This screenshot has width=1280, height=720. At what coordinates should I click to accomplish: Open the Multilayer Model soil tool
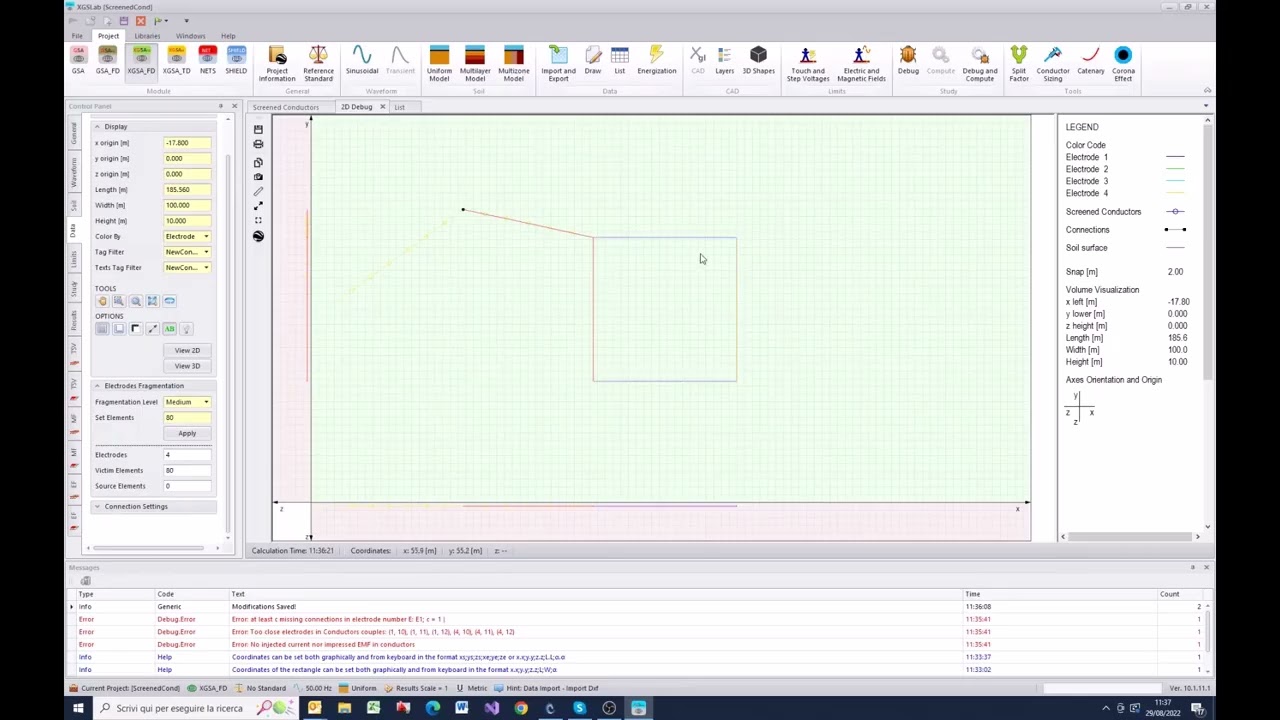[475, 64]
